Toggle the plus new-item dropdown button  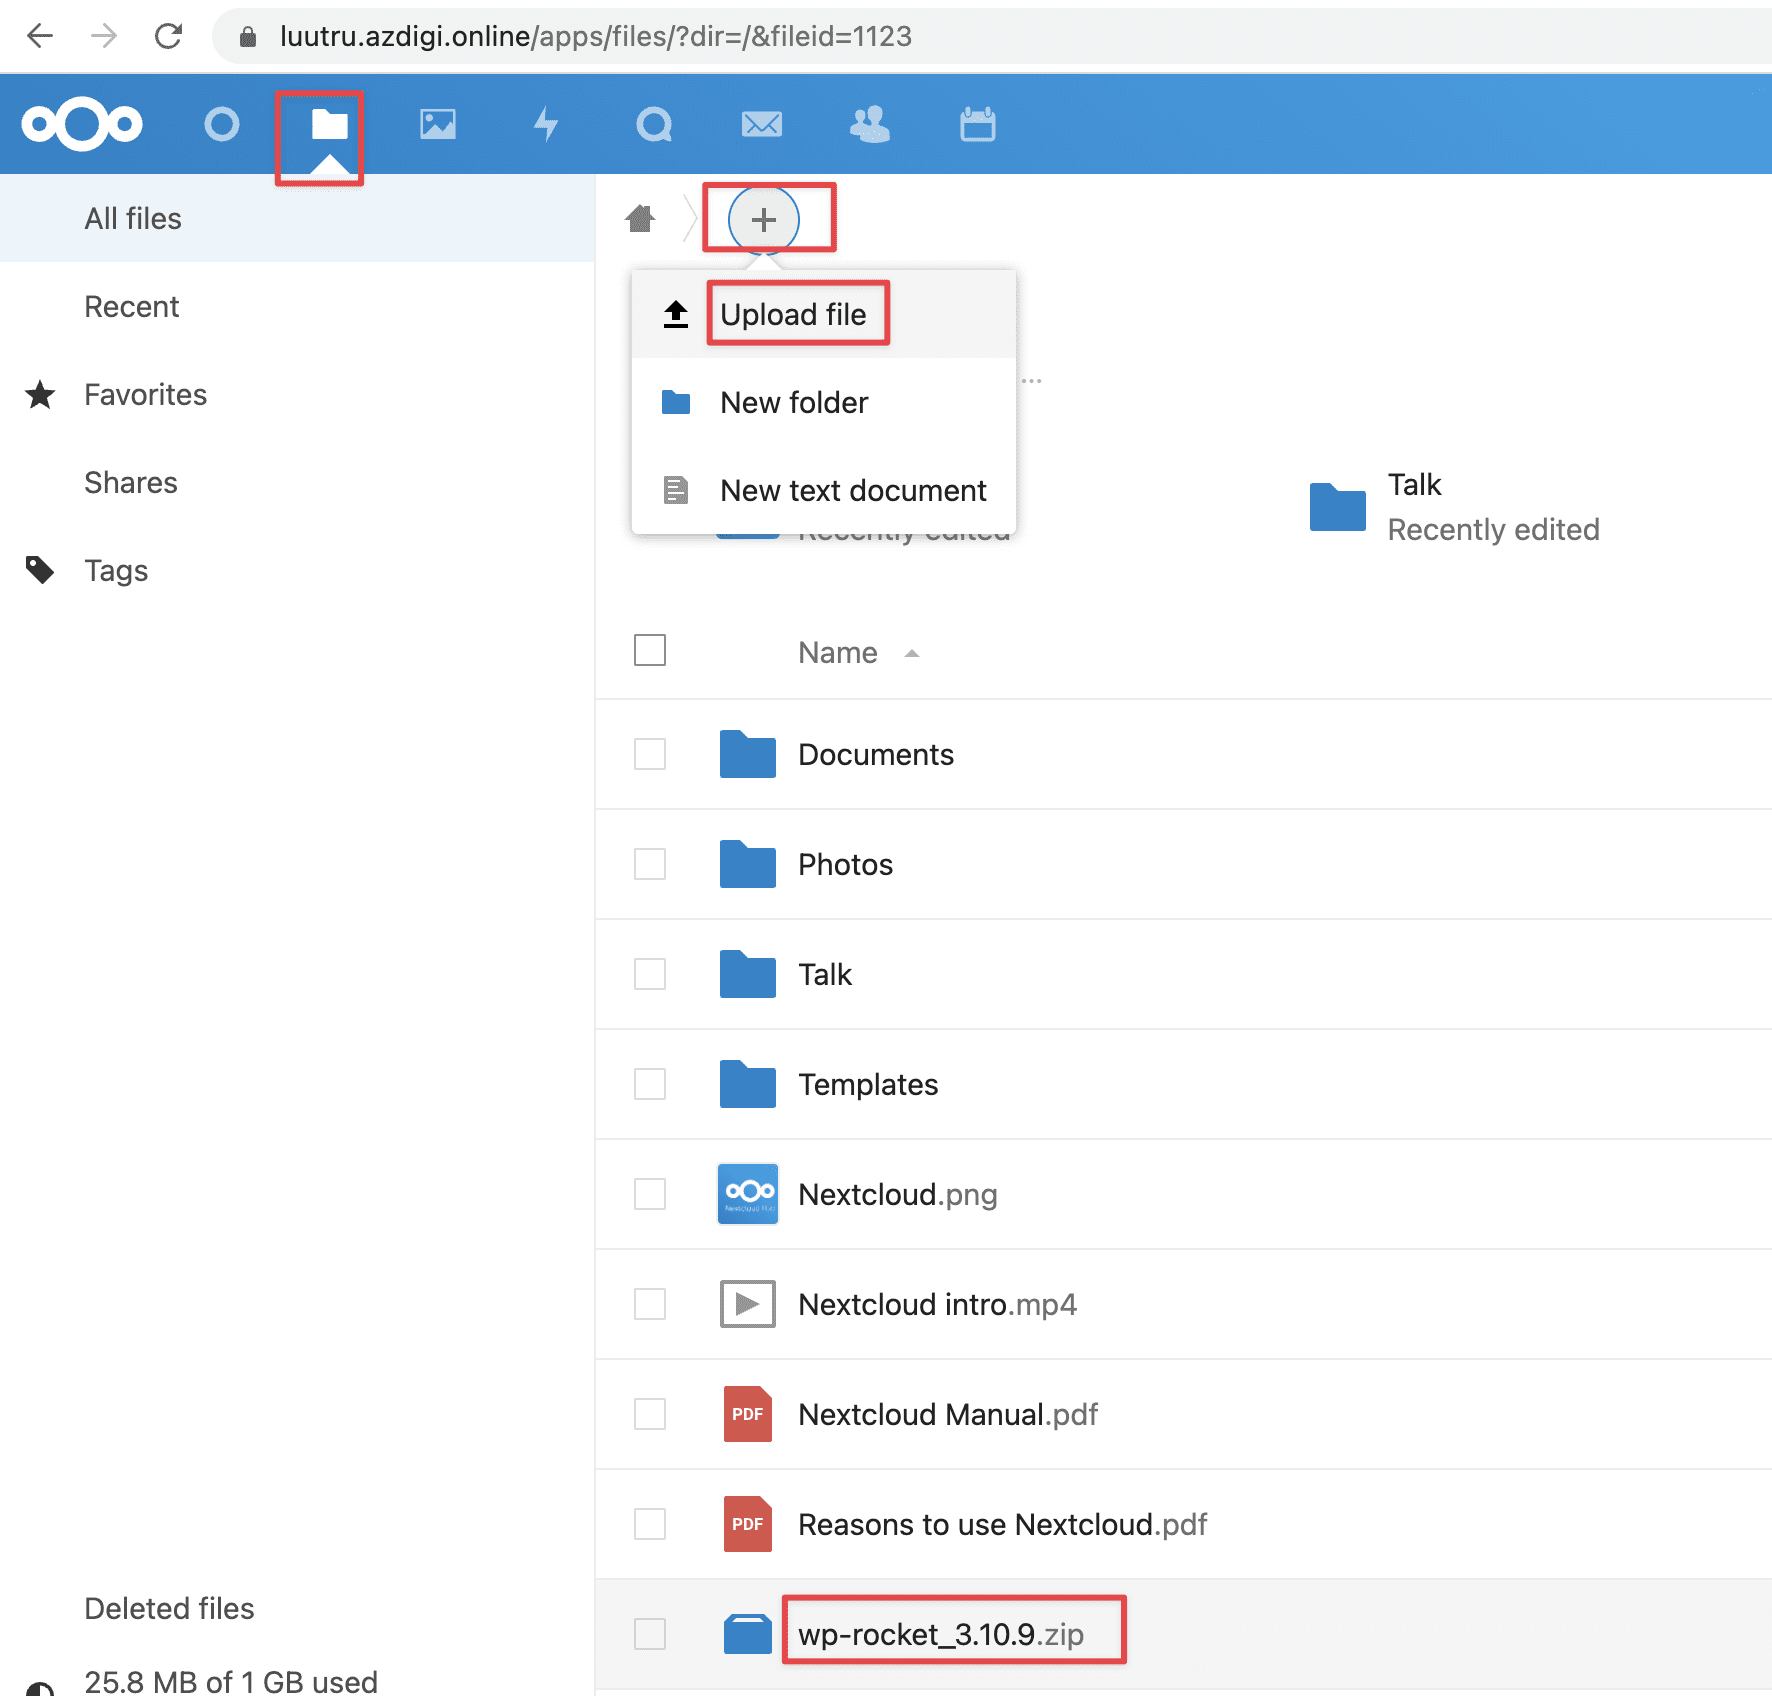tap(764, 219)
